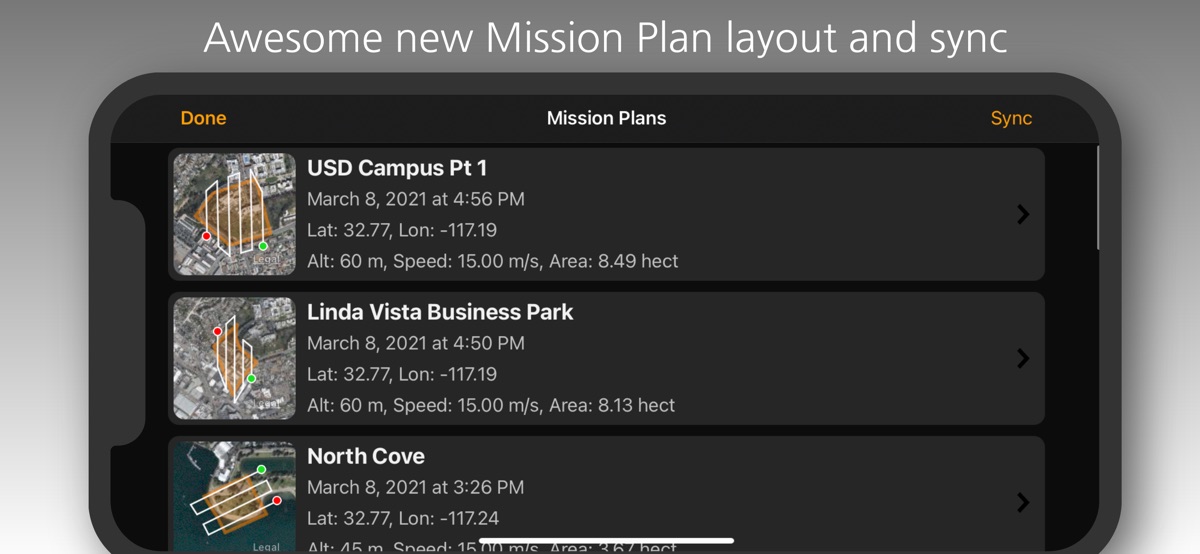The height and width of the screenshot is (554, 1200).
Task: Click green start marker on North Cove thumbnail
Action: (261, 469)
